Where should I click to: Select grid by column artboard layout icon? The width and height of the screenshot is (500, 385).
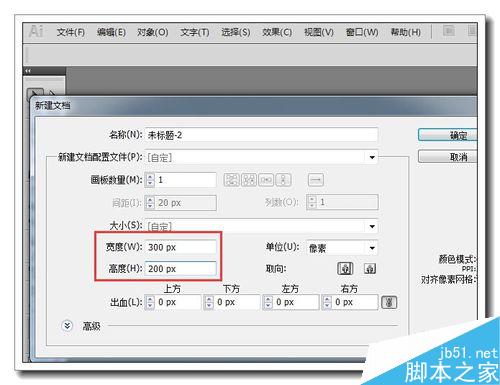click(249, 180)
